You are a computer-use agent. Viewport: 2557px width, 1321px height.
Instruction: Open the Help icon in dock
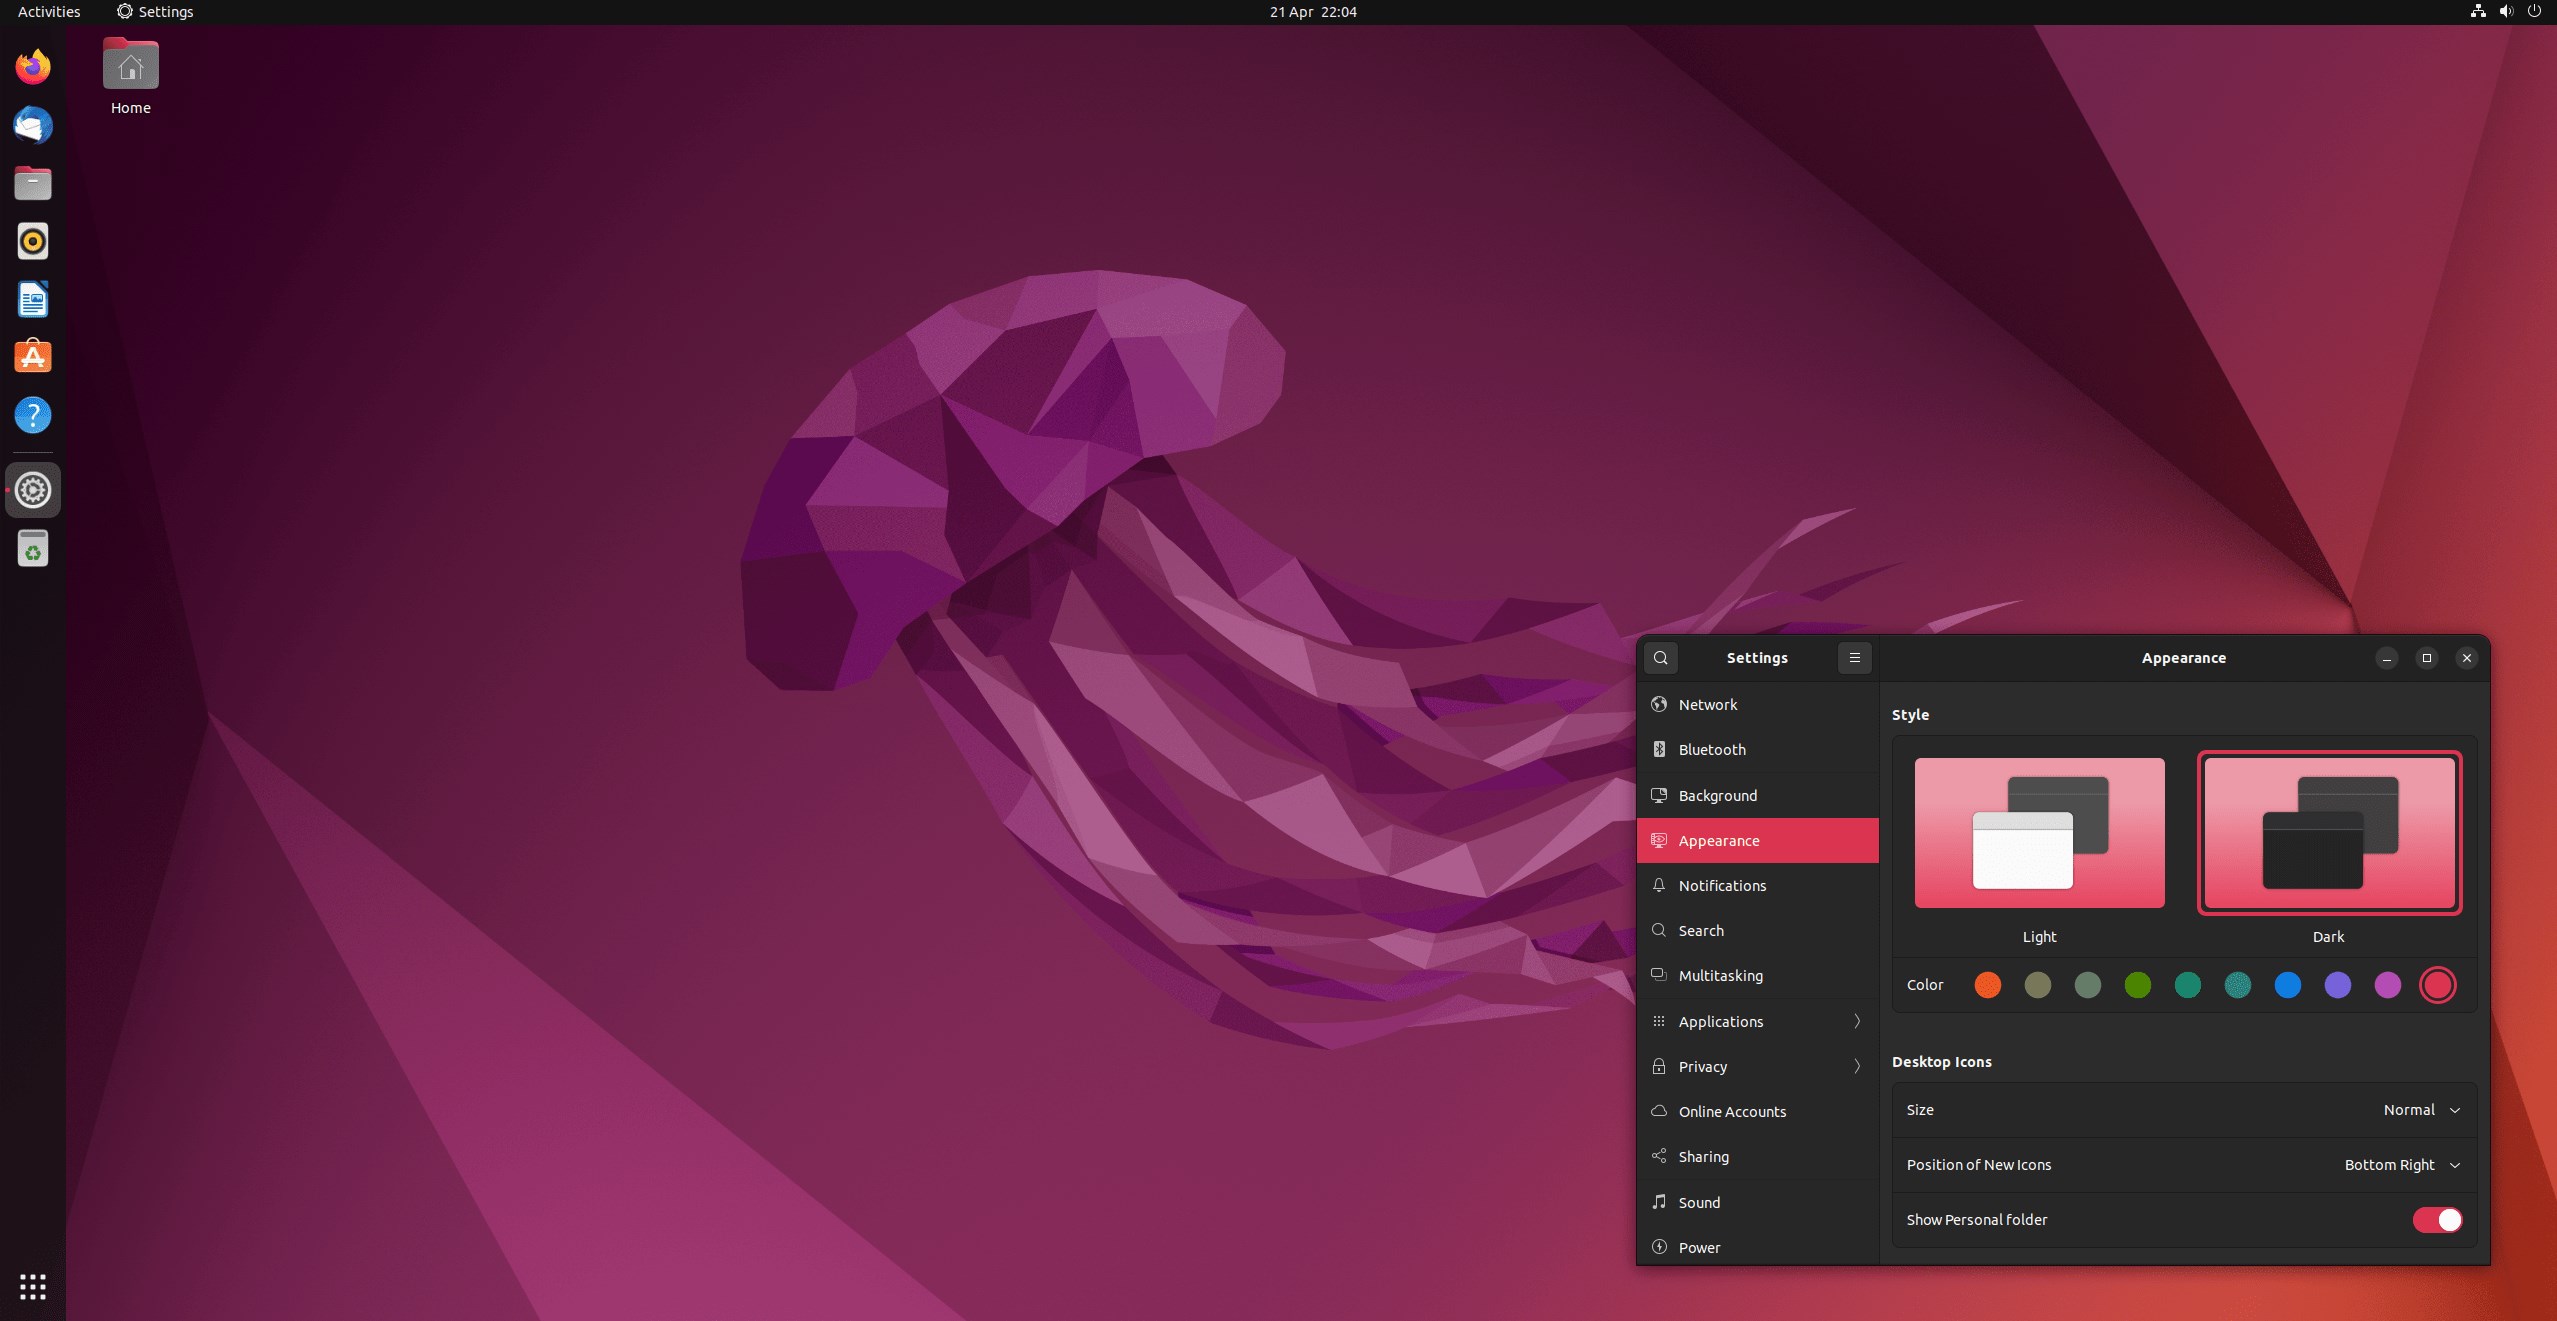point(32,416)
